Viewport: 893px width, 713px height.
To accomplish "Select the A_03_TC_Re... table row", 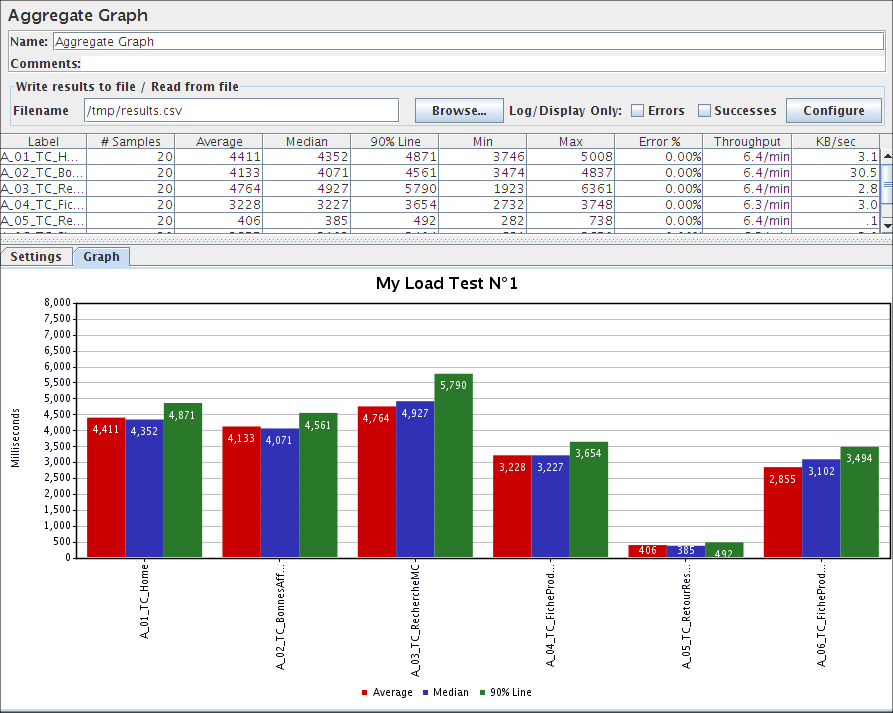I will [43, 189].
